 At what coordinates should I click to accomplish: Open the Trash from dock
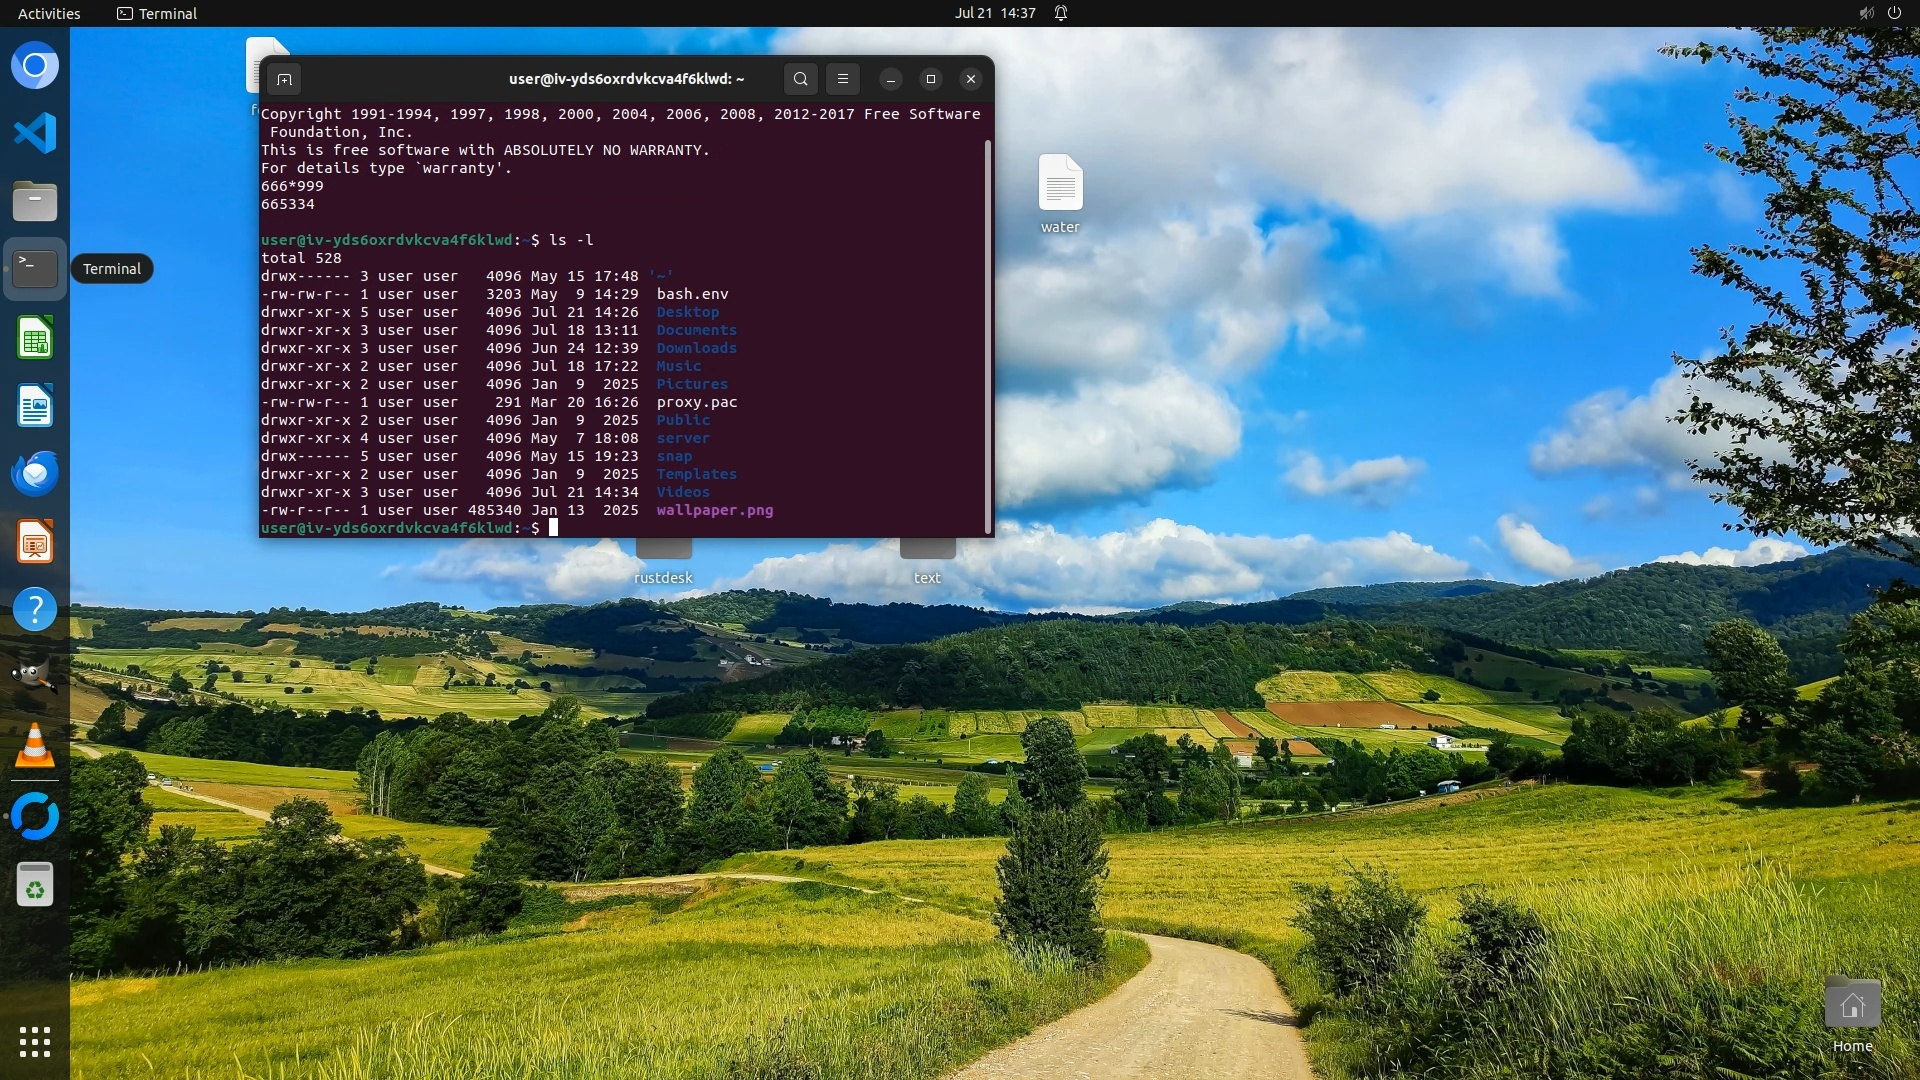pyautogui.click(x=35, y=885)
